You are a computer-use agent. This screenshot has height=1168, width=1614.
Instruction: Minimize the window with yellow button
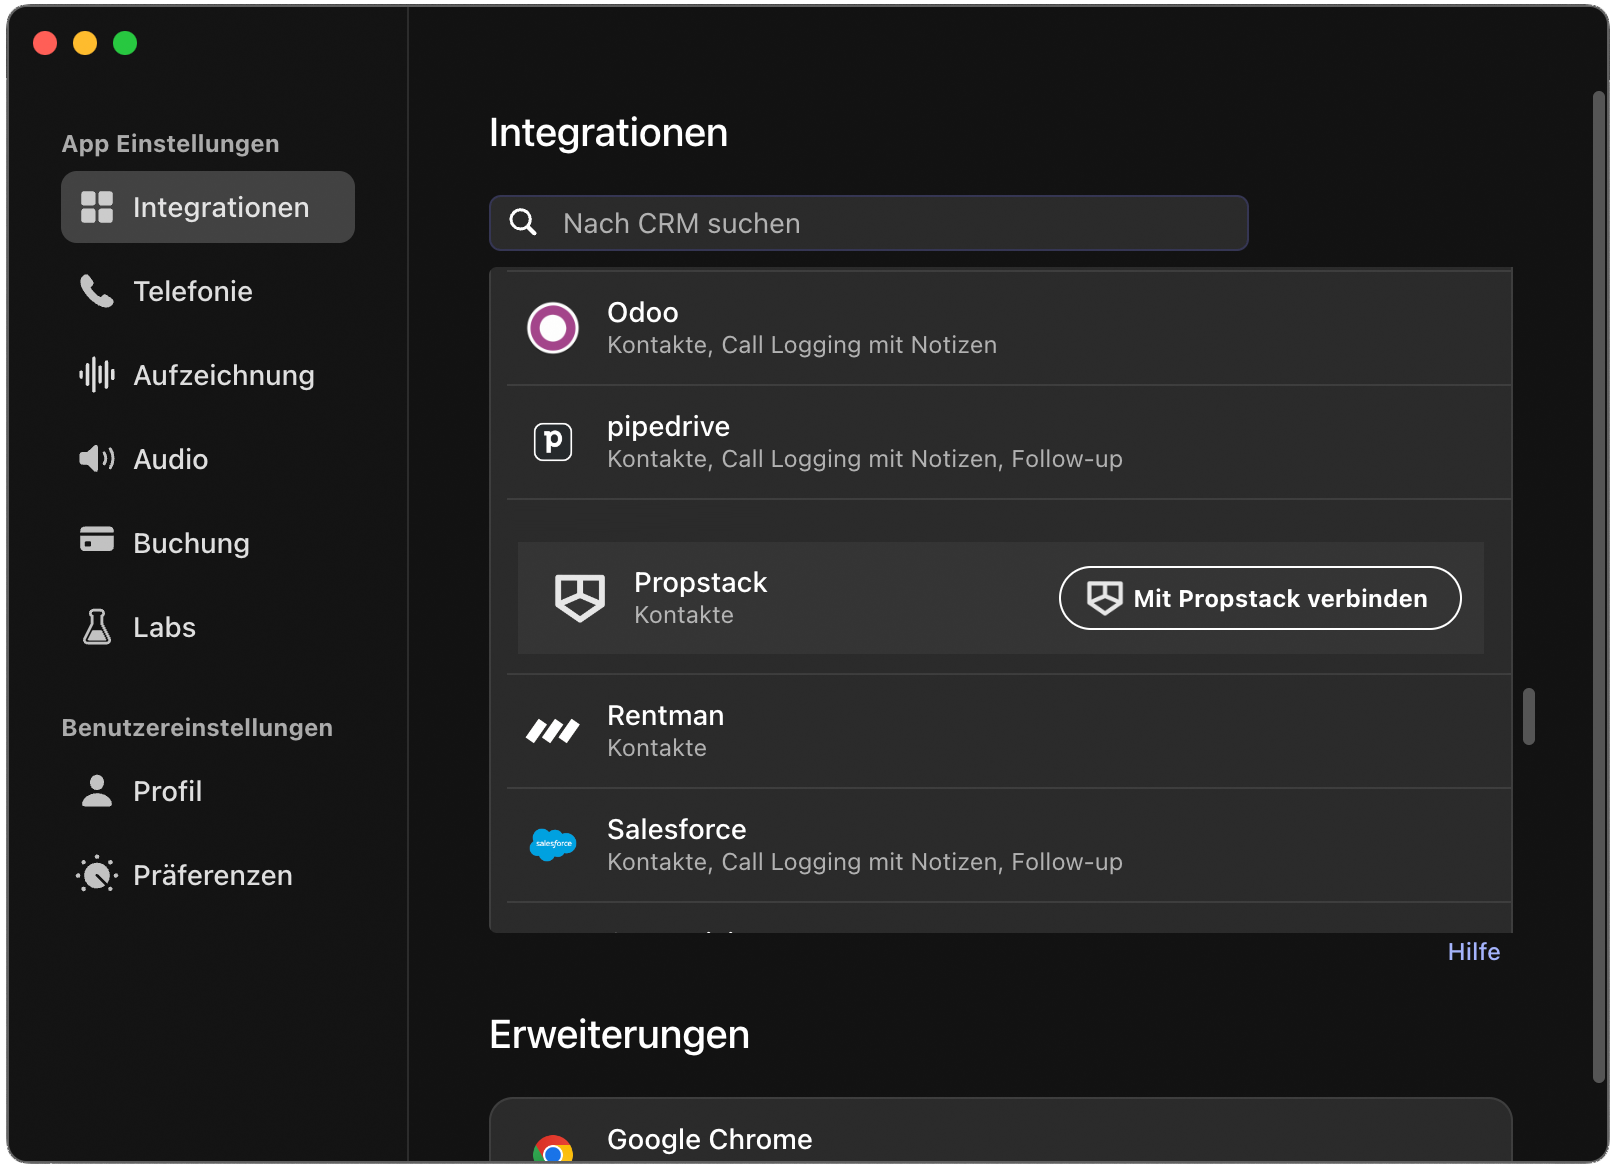85,43
